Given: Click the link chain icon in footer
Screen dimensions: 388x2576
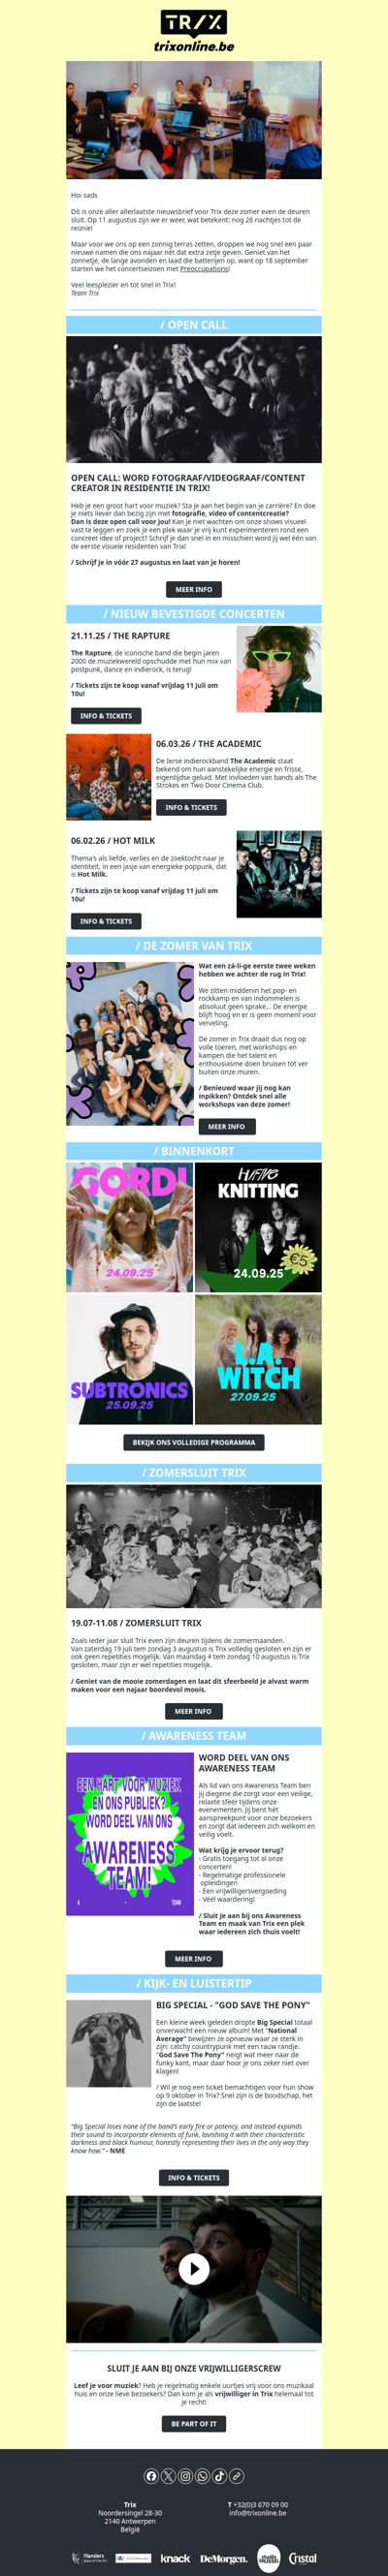Looking at the screenshot, I should 236,2476.
